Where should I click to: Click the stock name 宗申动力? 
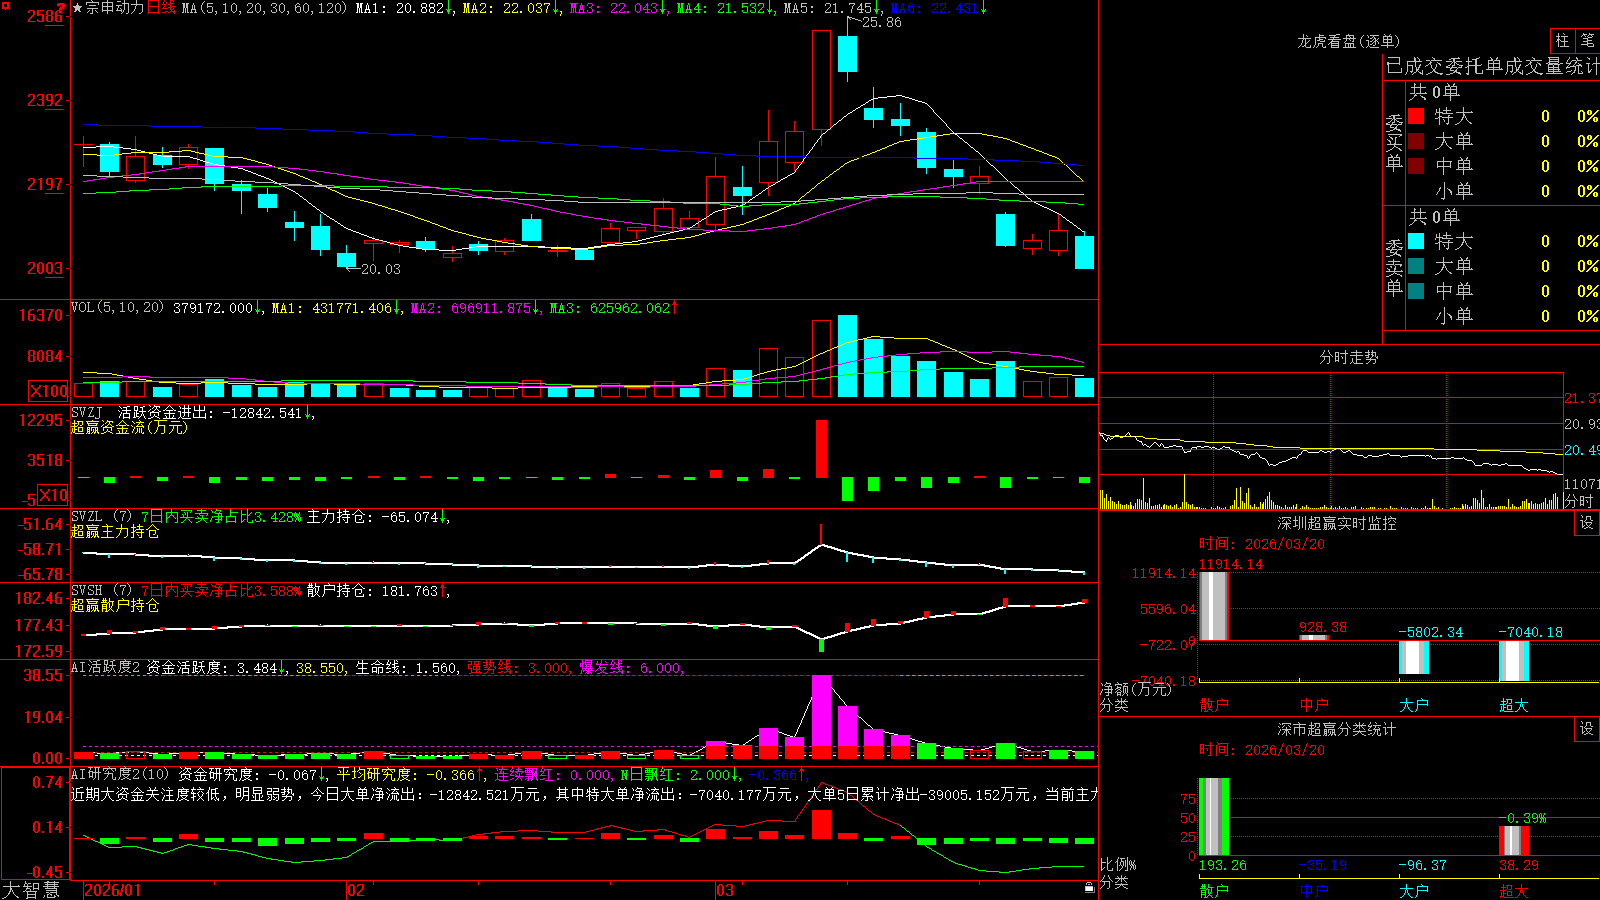click(115, 8)
